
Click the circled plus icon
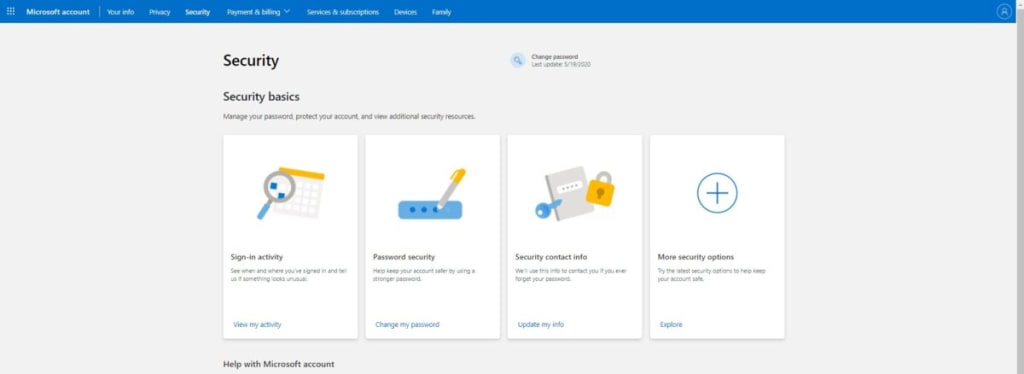tap(717, 193)
